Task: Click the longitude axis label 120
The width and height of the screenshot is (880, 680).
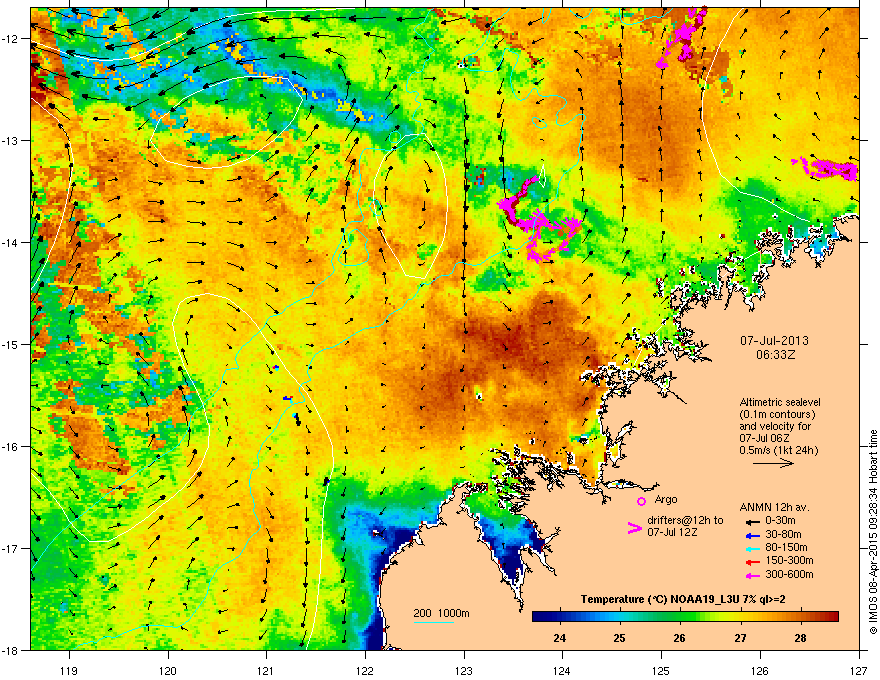Action: [168, 670]
